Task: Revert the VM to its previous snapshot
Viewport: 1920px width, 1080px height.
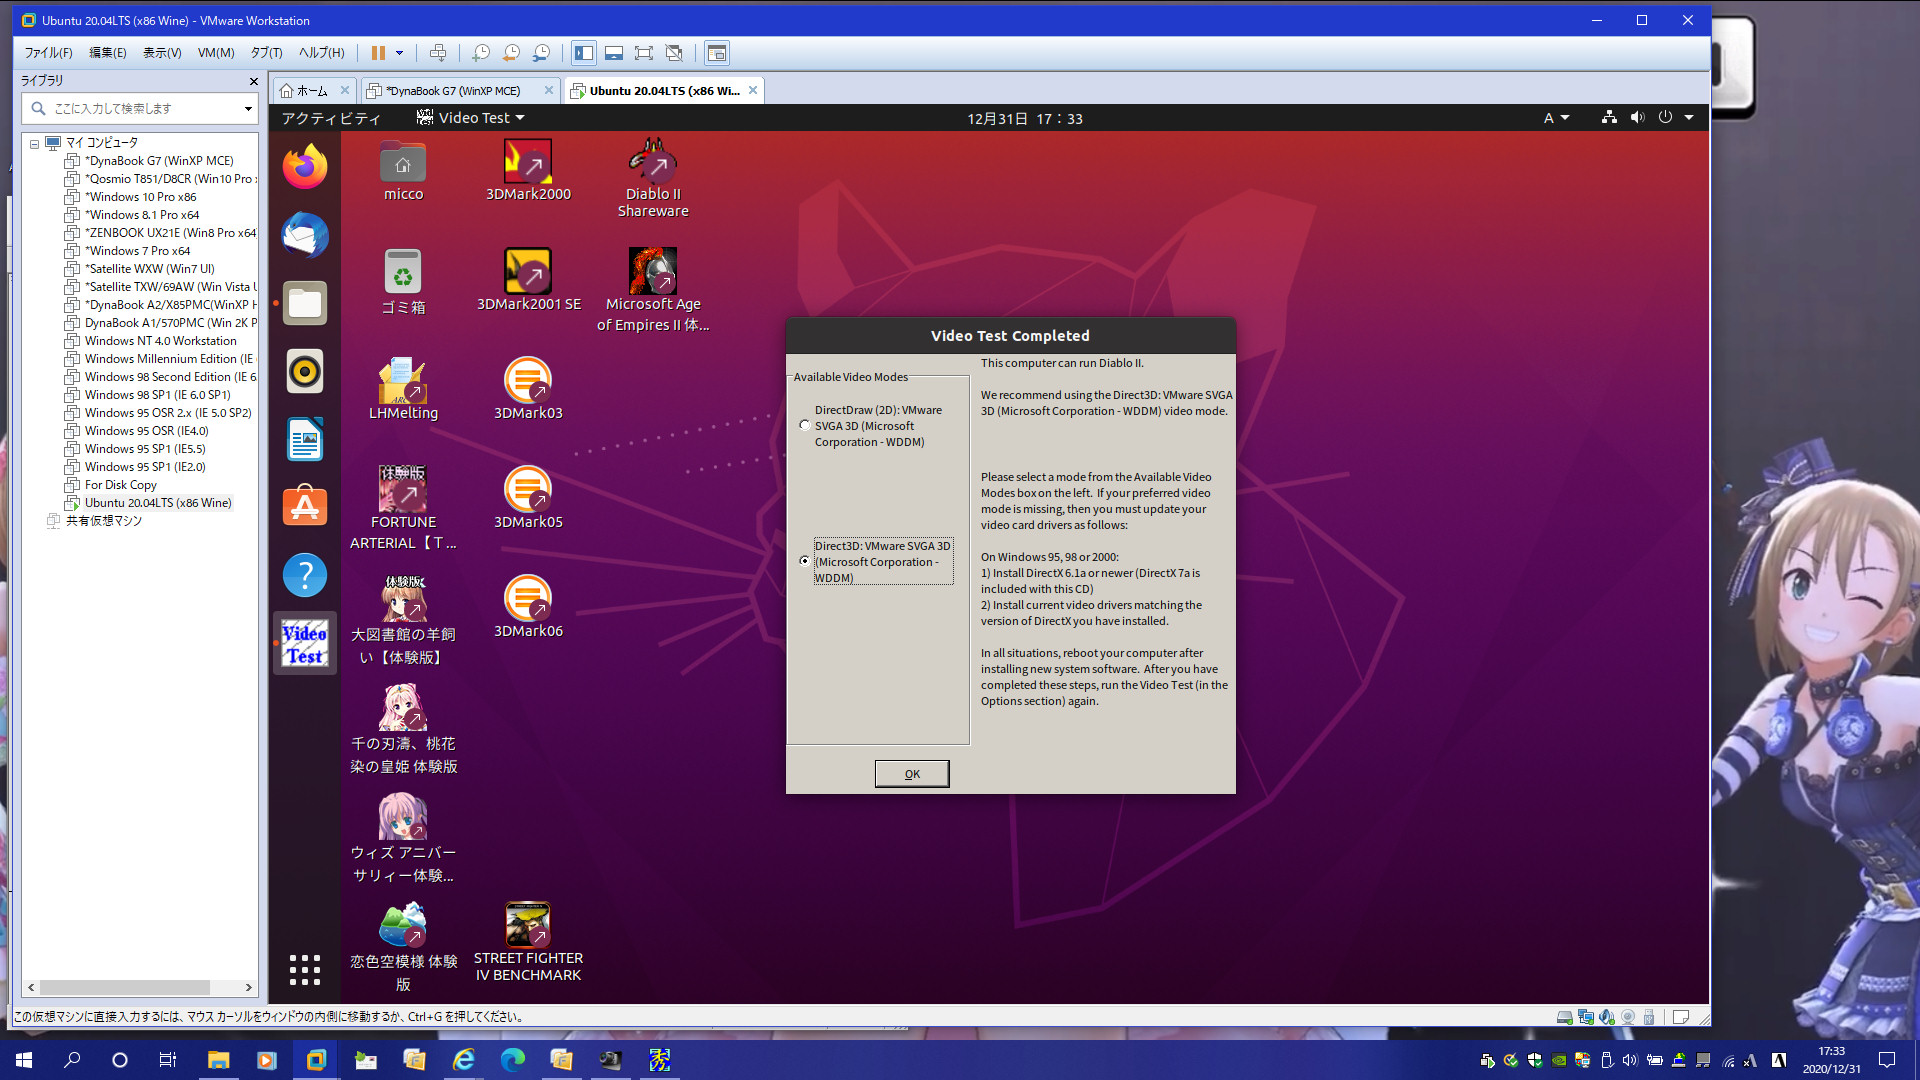Action: [511, 53]
